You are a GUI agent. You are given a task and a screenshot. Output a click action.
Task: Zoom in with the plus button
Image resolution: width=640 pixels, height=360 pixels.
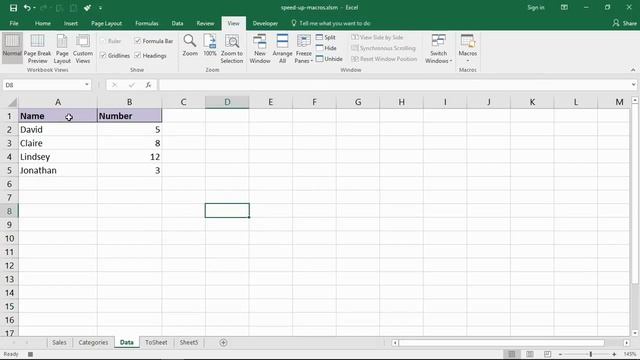614,354
